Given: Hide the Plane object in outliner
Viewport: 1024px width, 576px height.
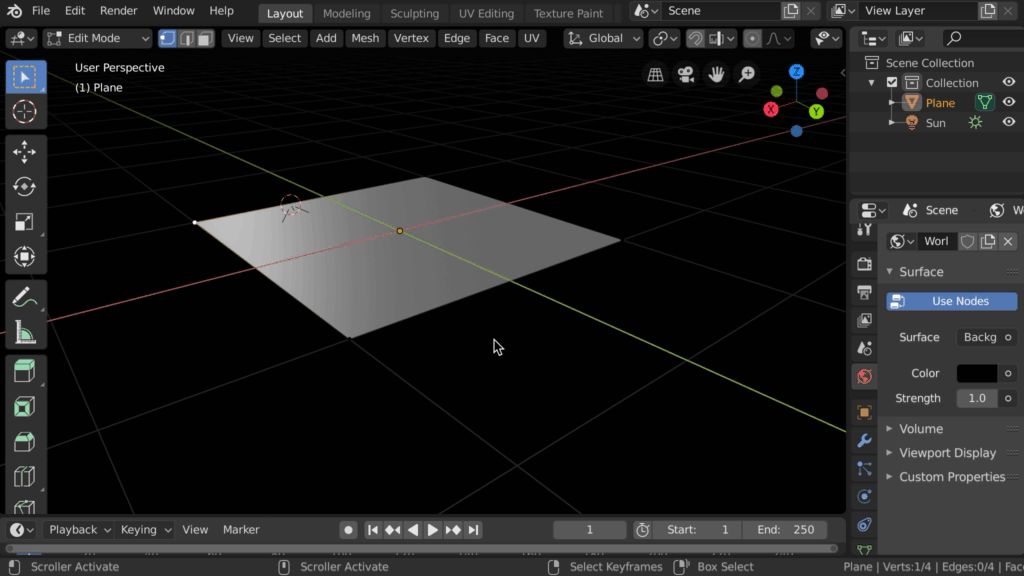Looking at the screenshot, I should [1009, 102].
